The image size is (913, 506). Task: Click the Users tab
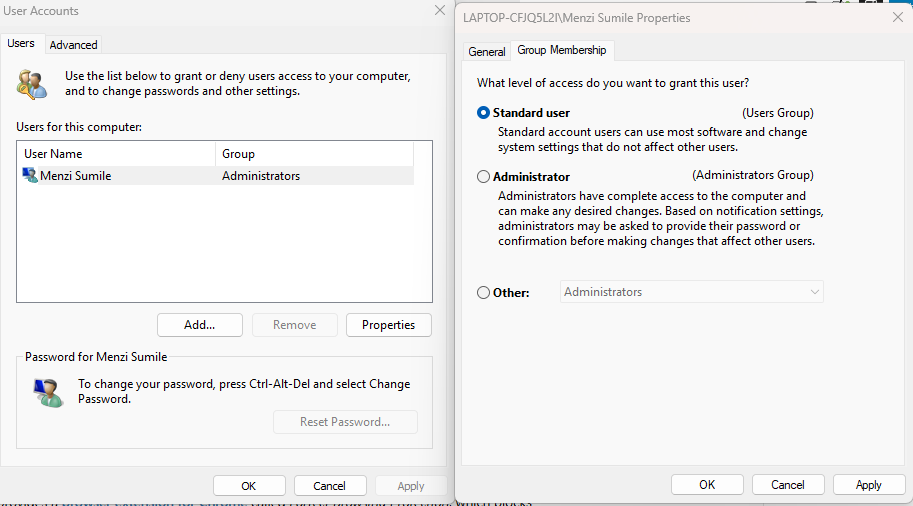pyautogui.click(x=21, y=44)
